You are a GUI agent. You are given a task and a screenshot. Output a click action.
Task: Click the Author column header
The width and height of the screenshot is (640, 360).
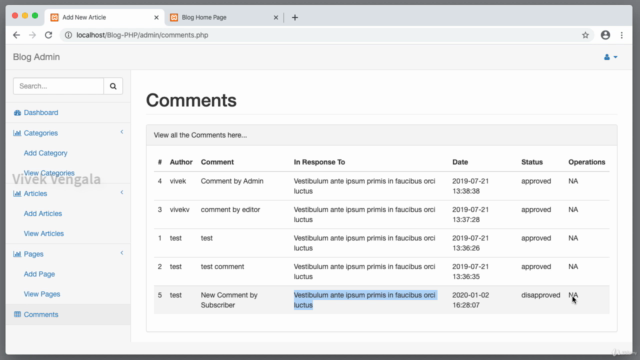pos(181,162)
